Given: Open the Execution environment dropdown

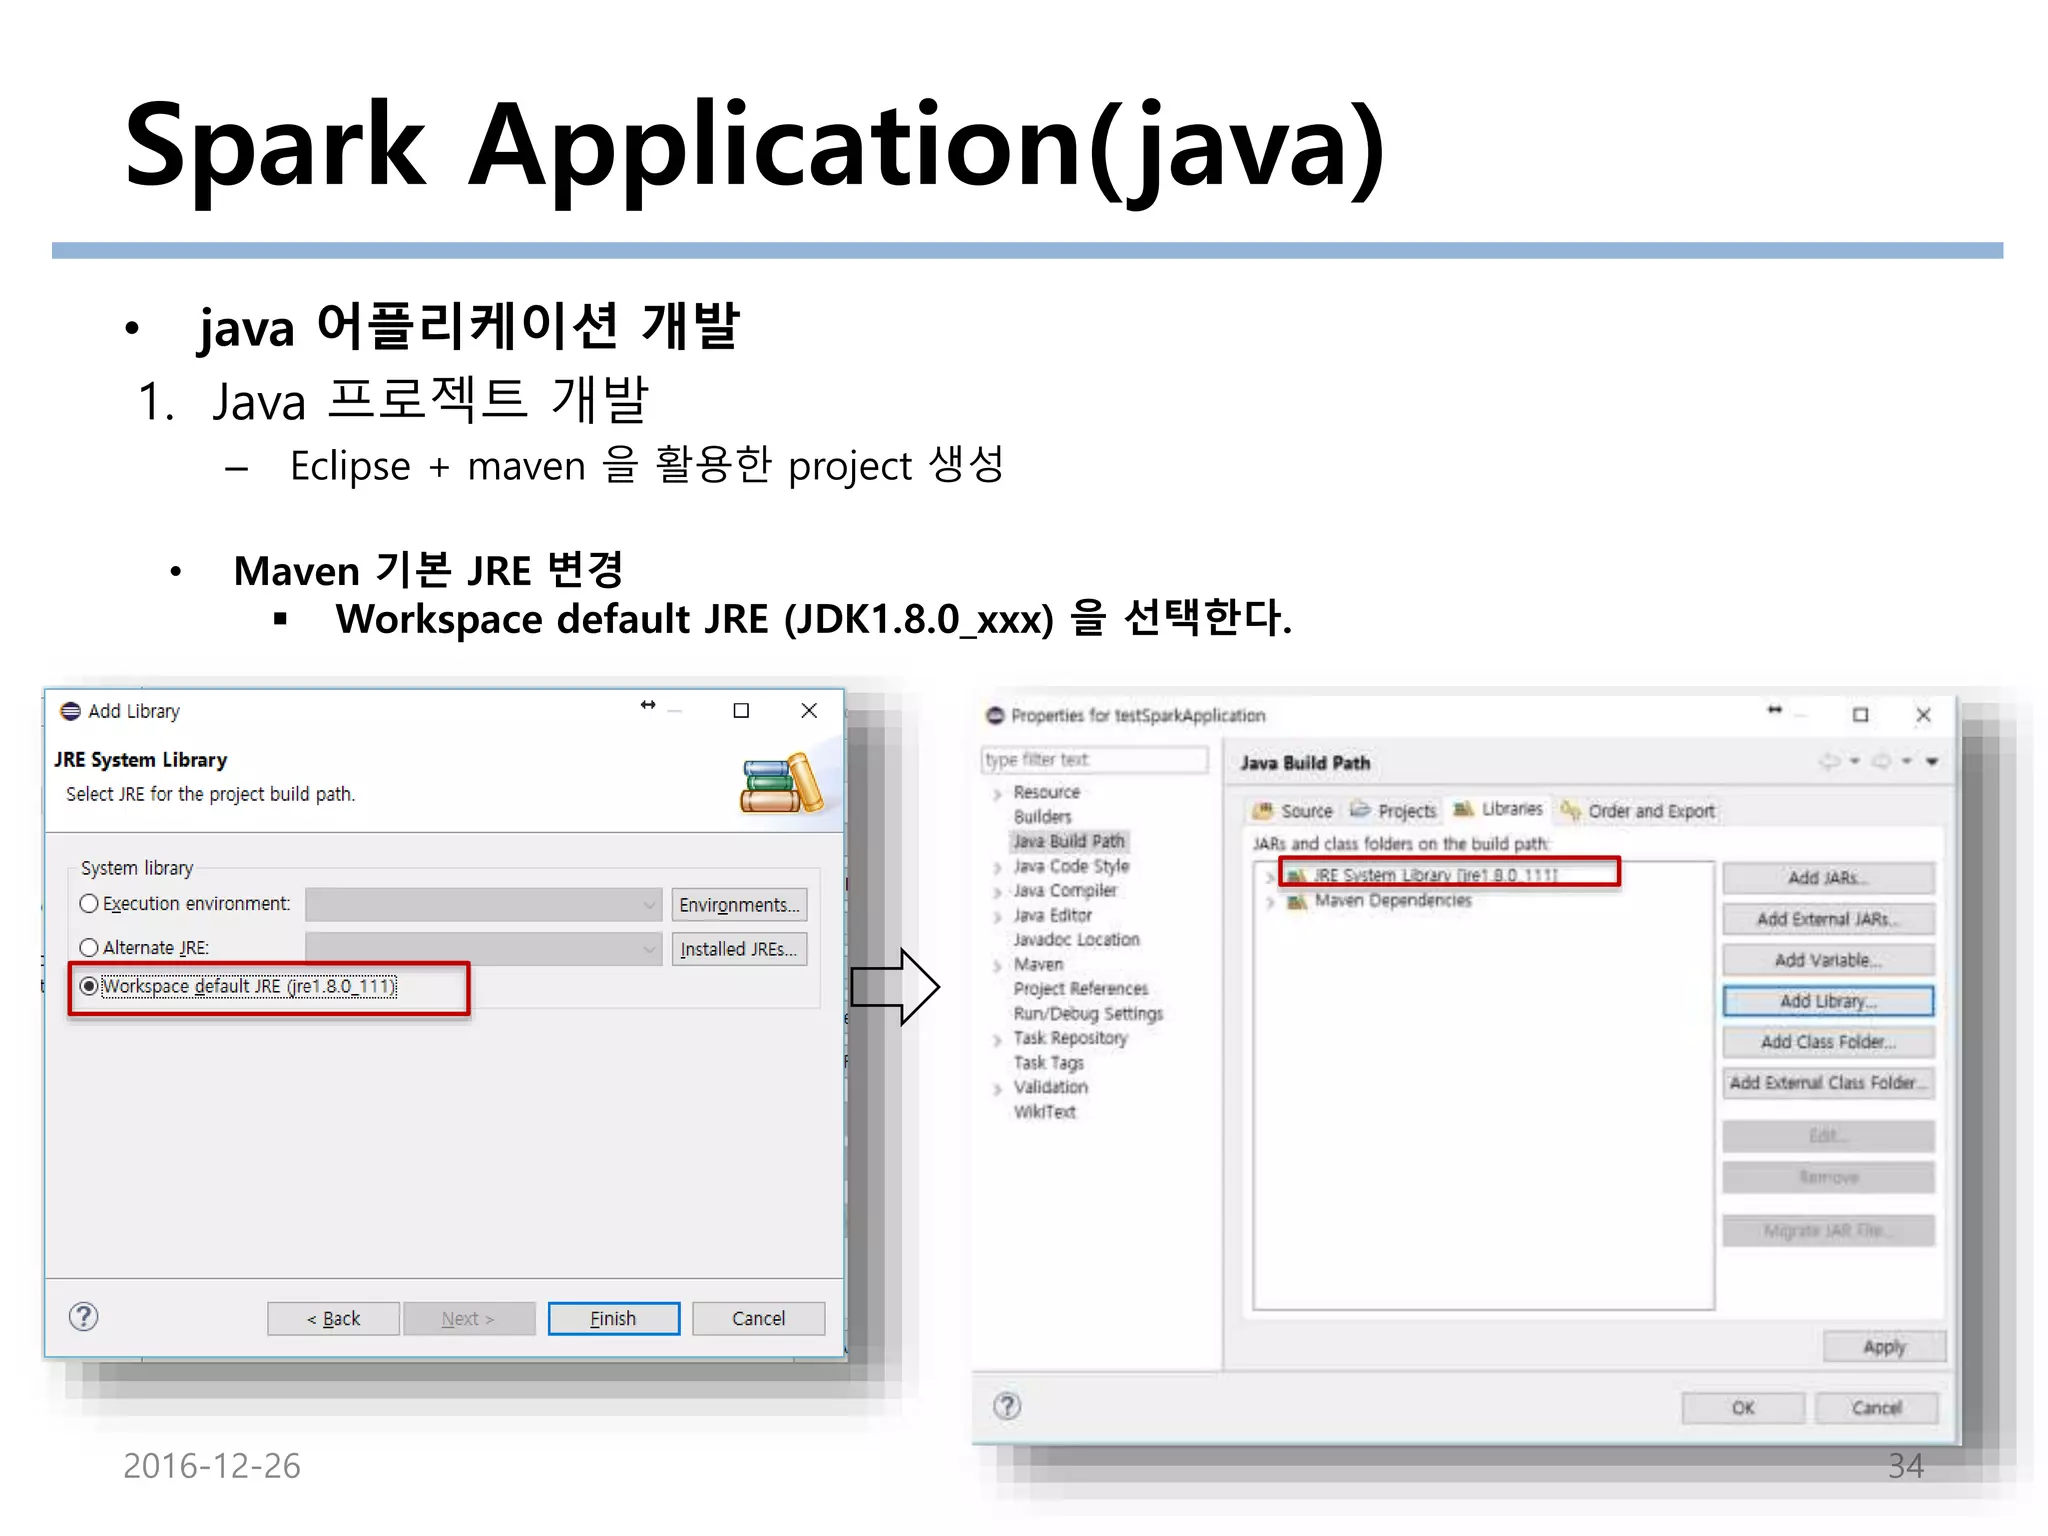Looking at the screenshot, I should pos(483,905).
